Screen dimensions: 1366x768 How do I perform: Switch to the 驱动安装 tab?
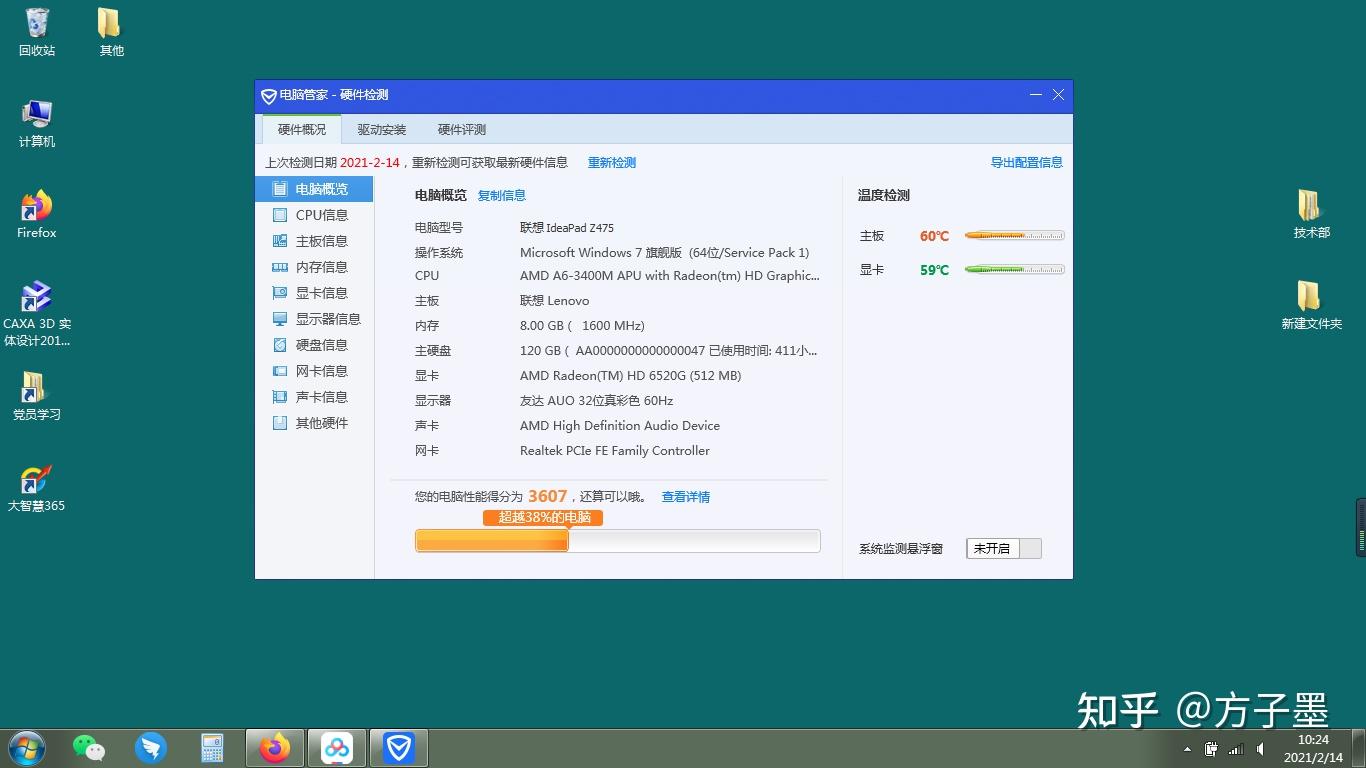382,130
